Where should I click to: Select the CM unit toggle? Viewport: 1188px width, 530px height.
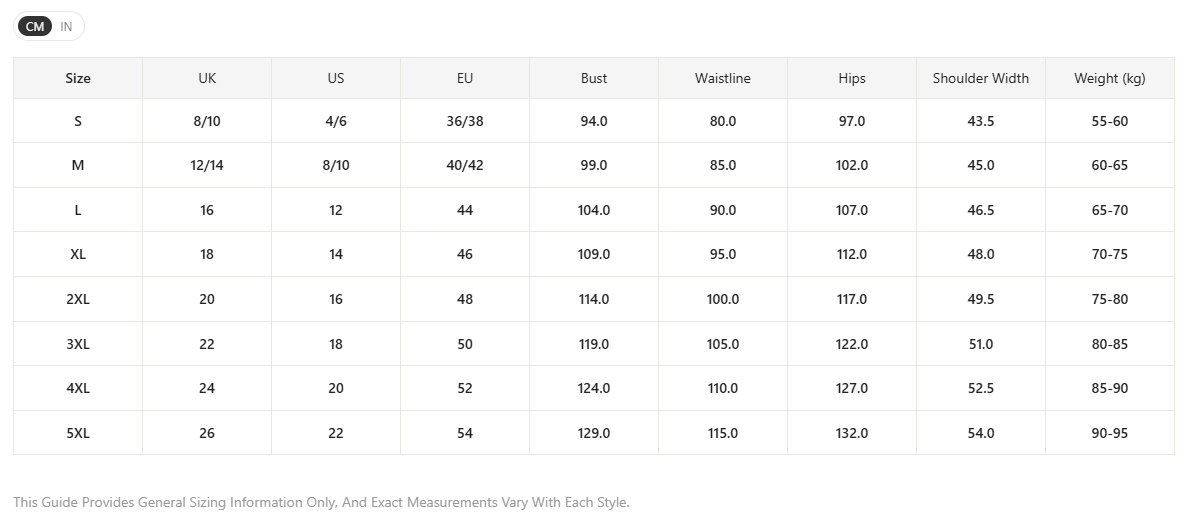35,26
